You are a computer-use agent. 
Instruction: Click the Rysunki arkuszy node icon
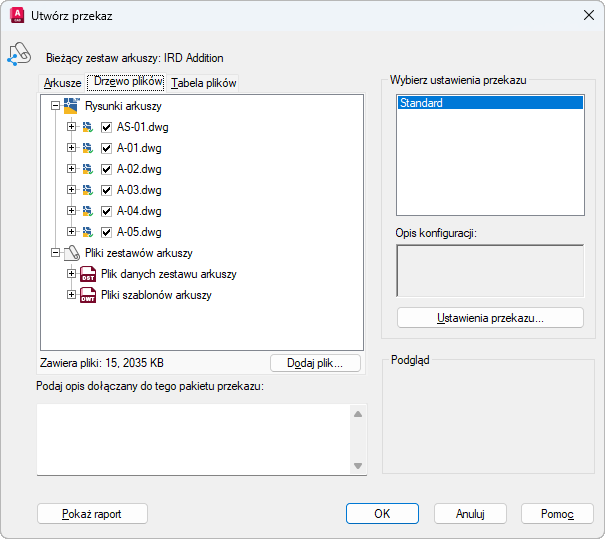tap(72, 106)
